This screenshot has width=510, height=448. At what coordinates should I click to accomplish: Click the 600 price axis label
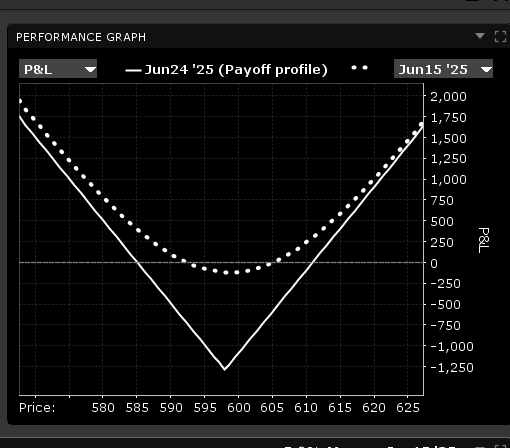pos(239,408)
